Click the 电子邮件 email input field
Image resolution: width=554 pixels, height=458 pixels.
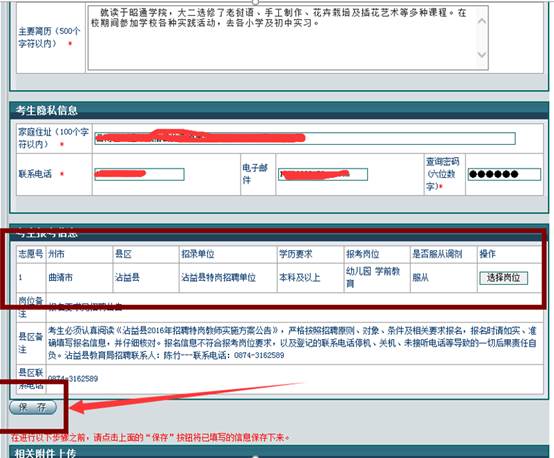tap(323, 174)
